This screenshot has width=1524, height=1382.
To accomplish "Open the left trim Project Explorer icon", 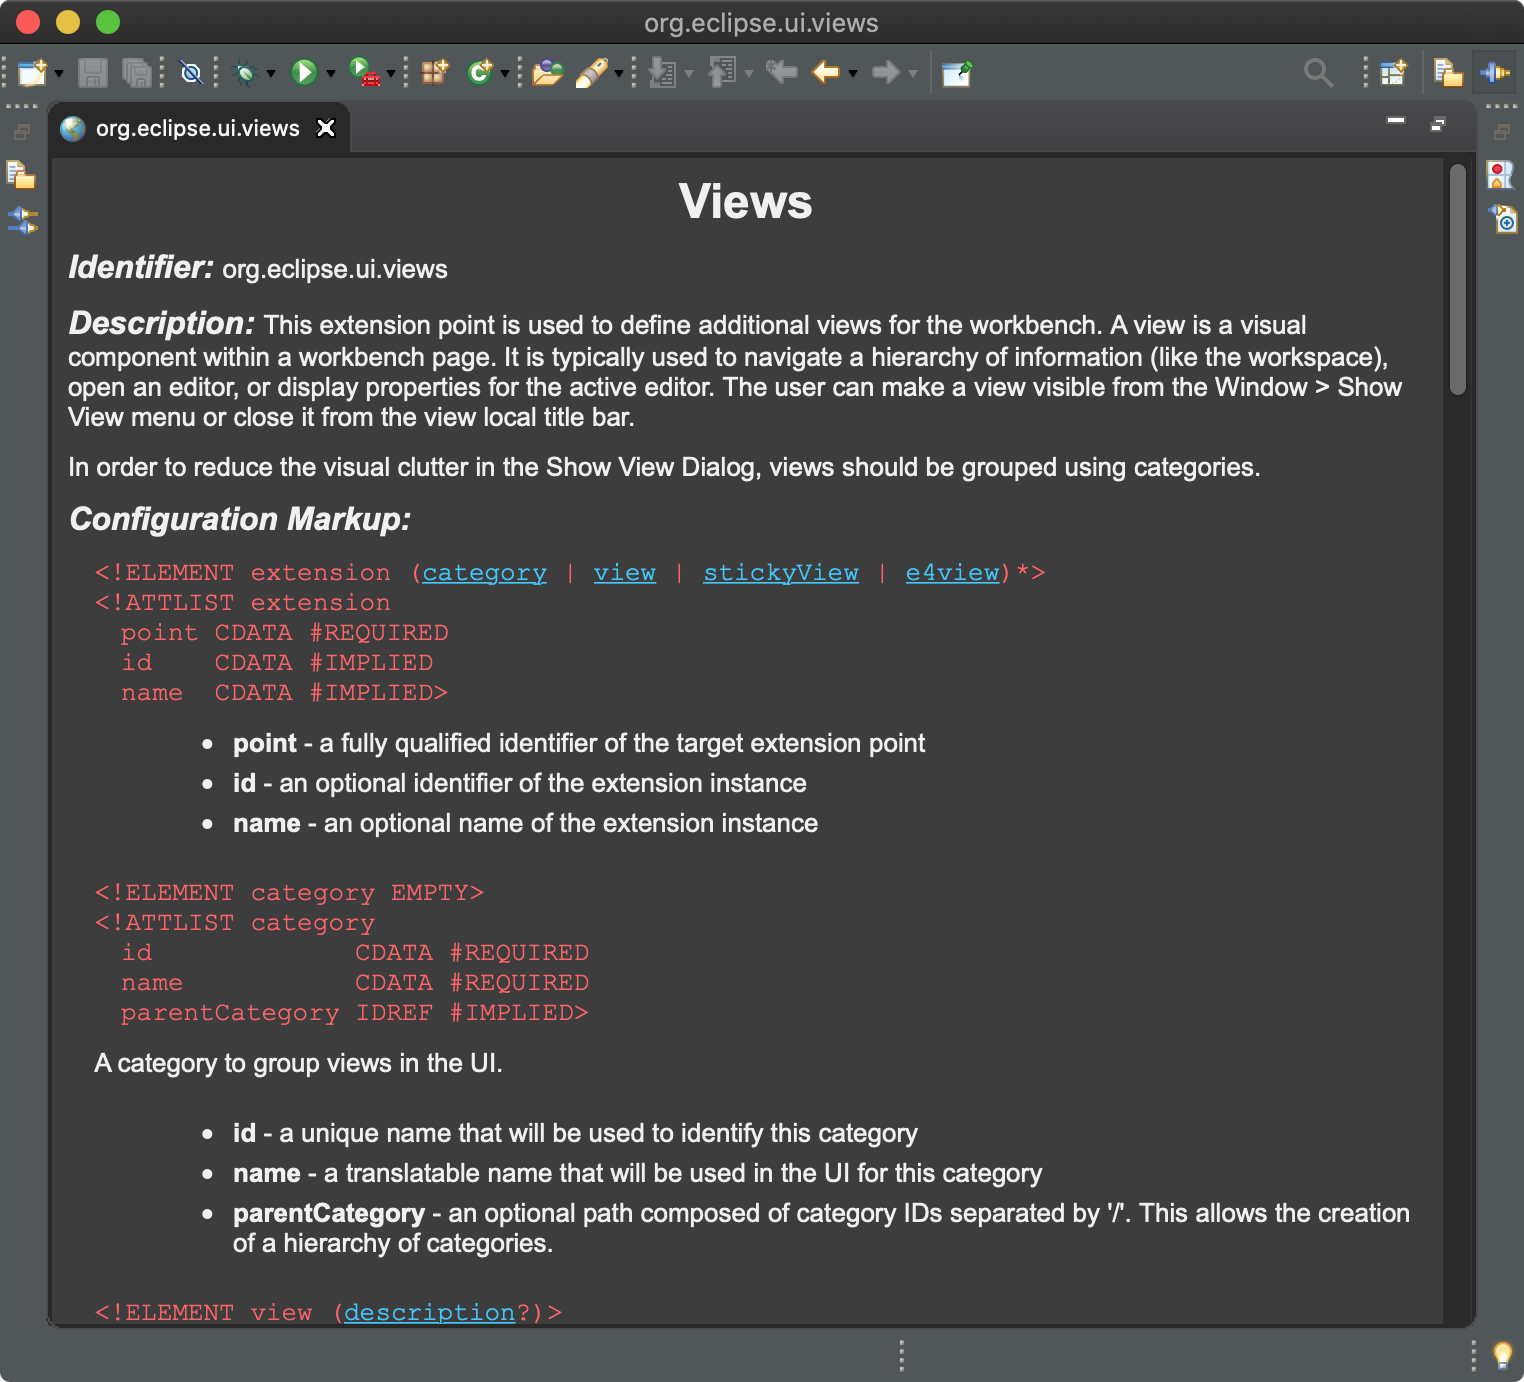I will tap(21, 175).
